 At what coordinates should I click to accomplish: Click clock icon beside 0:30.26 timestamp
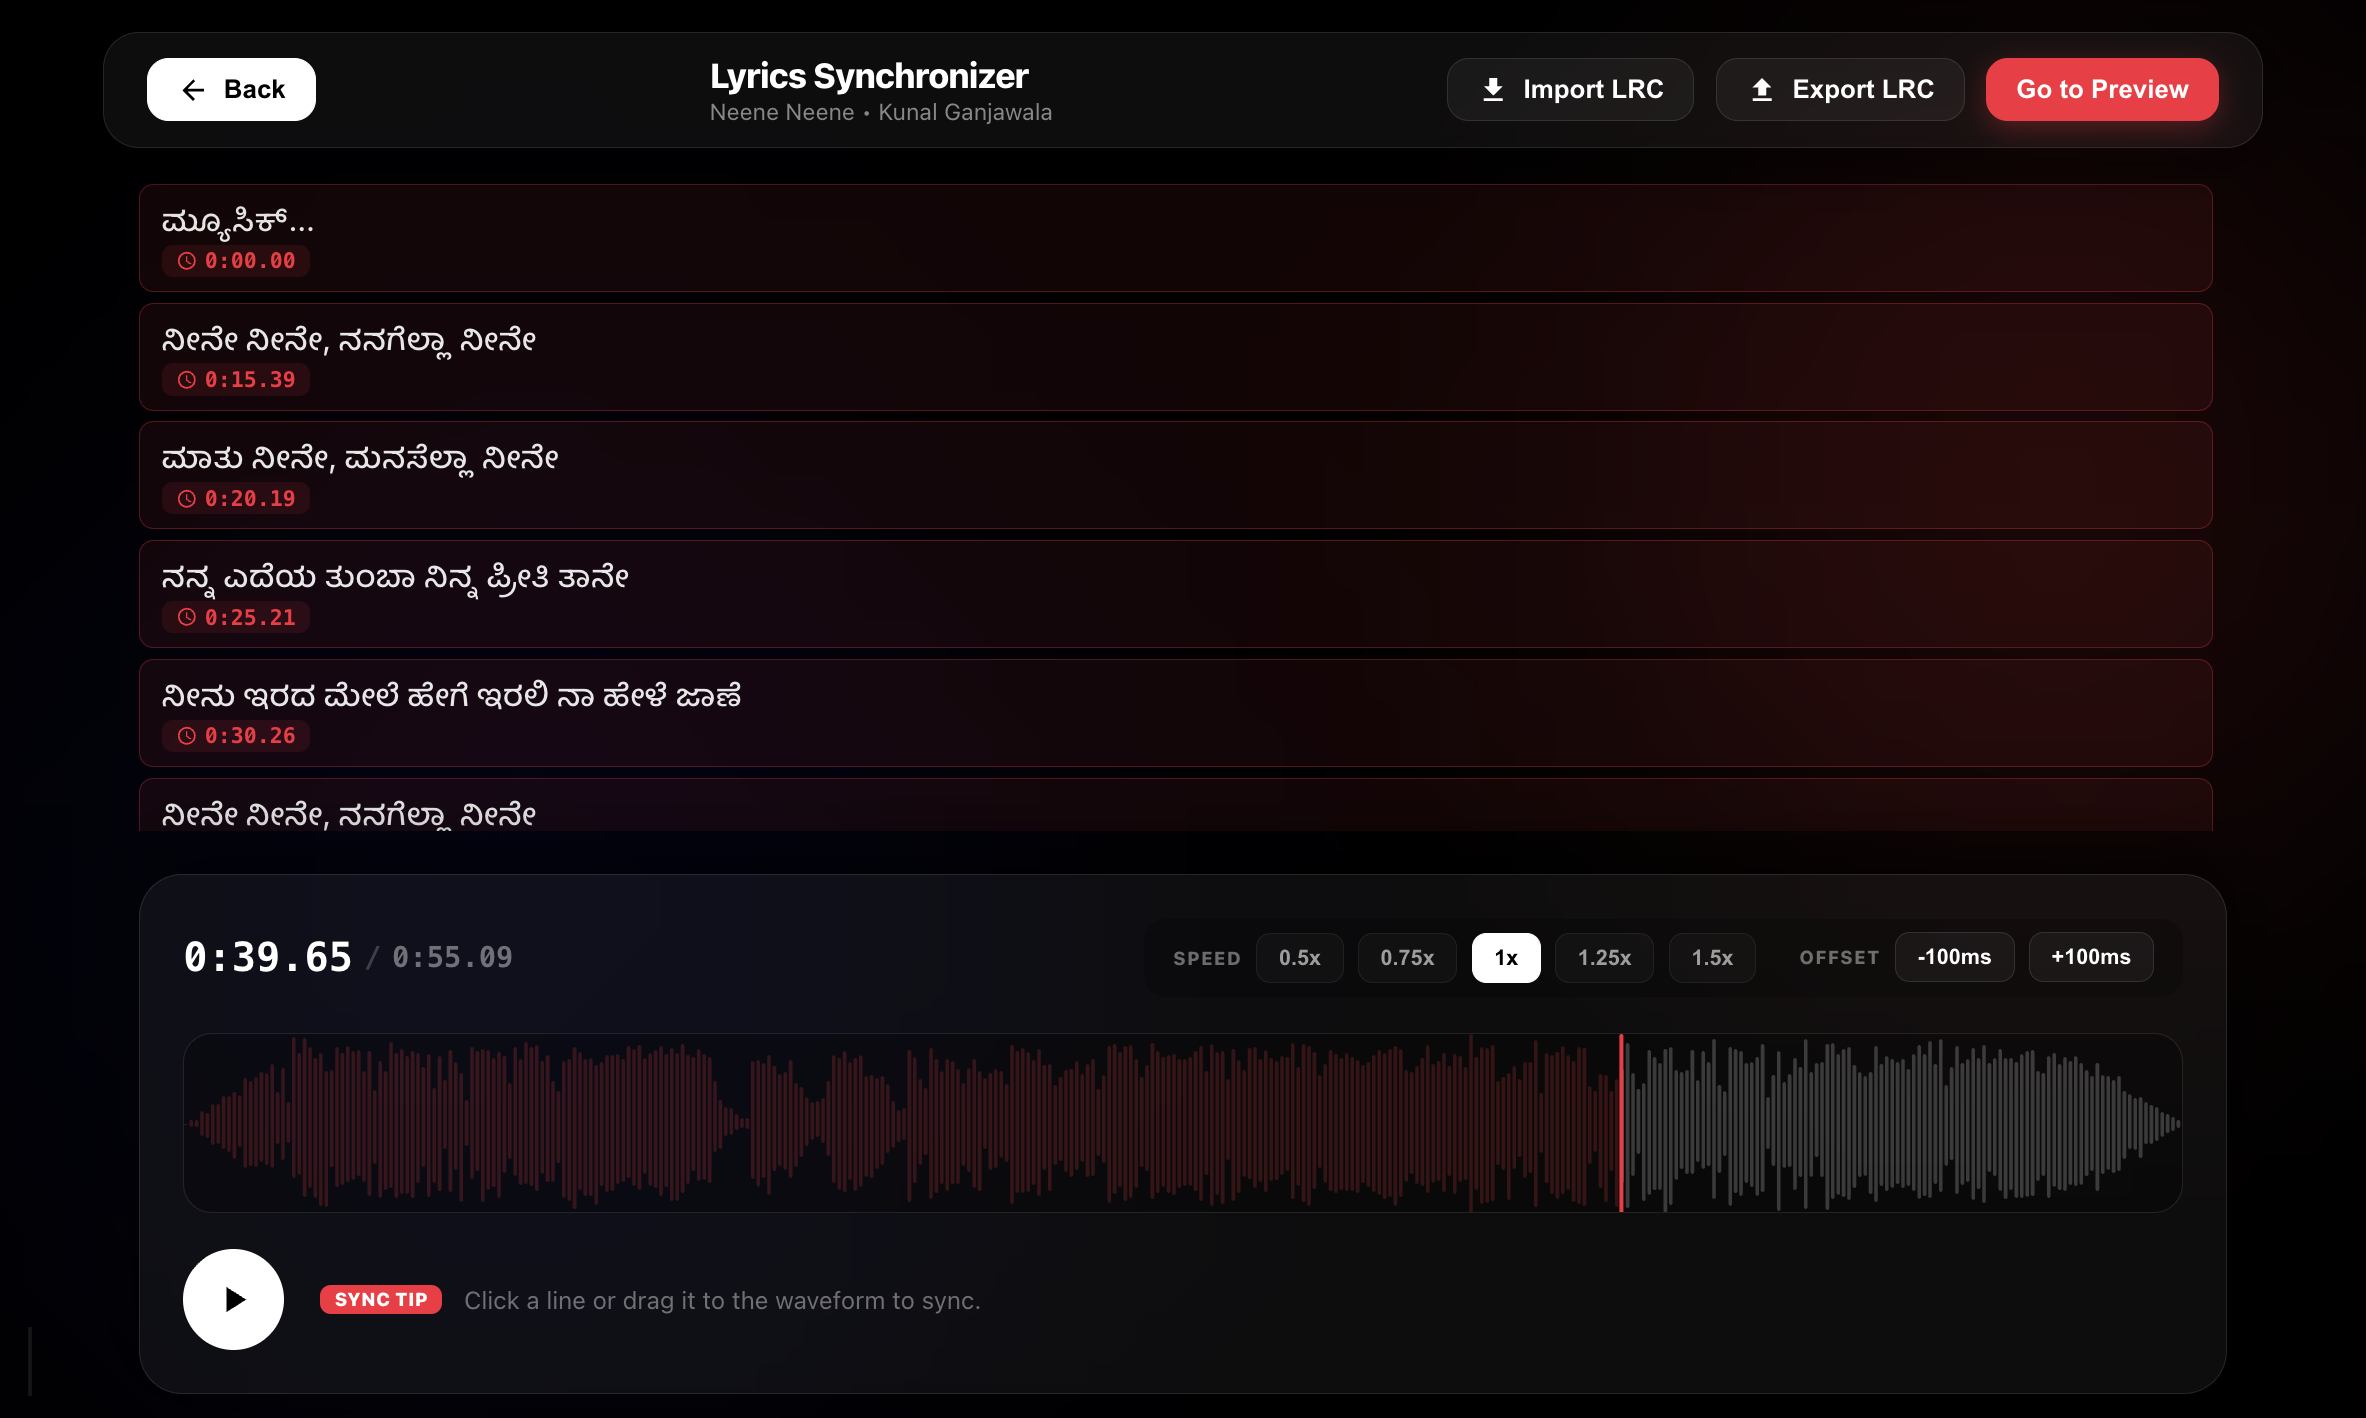(187, 736)
